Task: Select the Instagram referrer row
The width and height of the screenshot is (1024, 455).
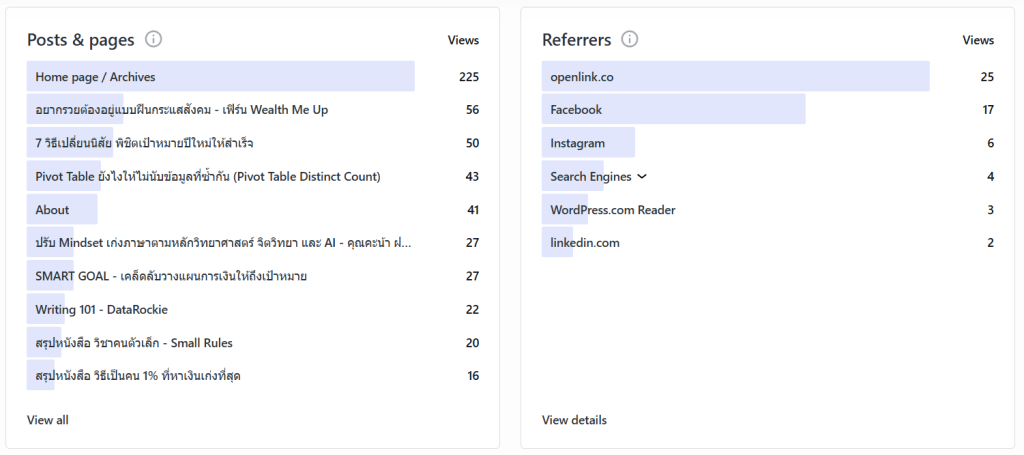Action: point(577,143)
